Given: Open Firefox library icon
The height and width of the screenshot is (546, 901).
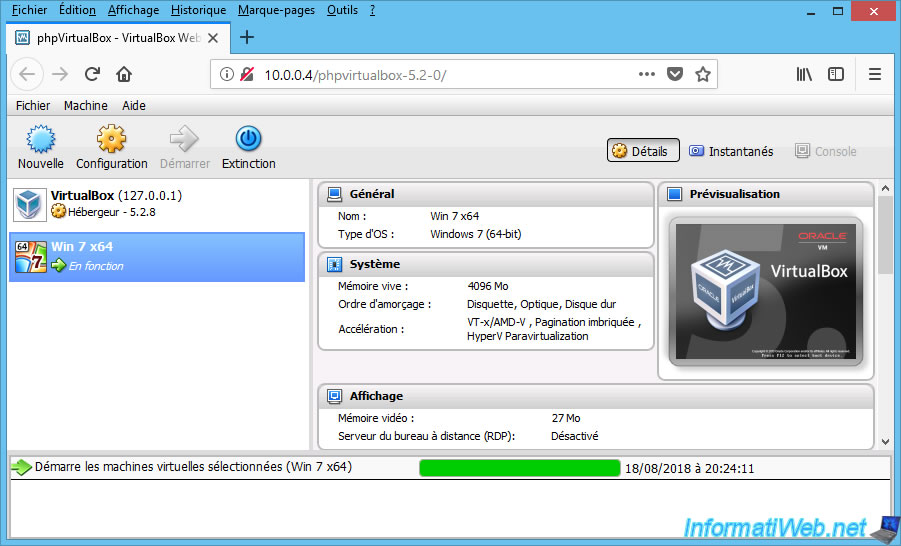Looking at the screenshot, I should [x=804, y=74].
